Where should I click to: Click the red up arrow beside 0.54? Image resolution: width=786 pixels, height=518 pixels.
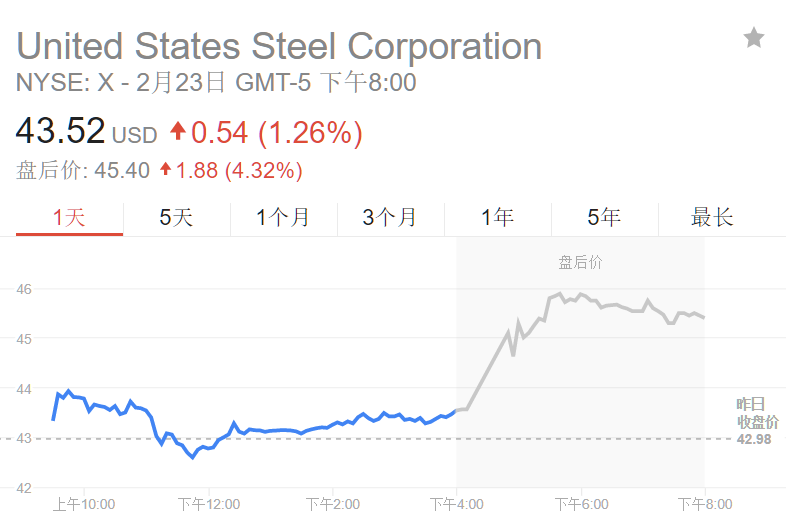tap(178, 131)
